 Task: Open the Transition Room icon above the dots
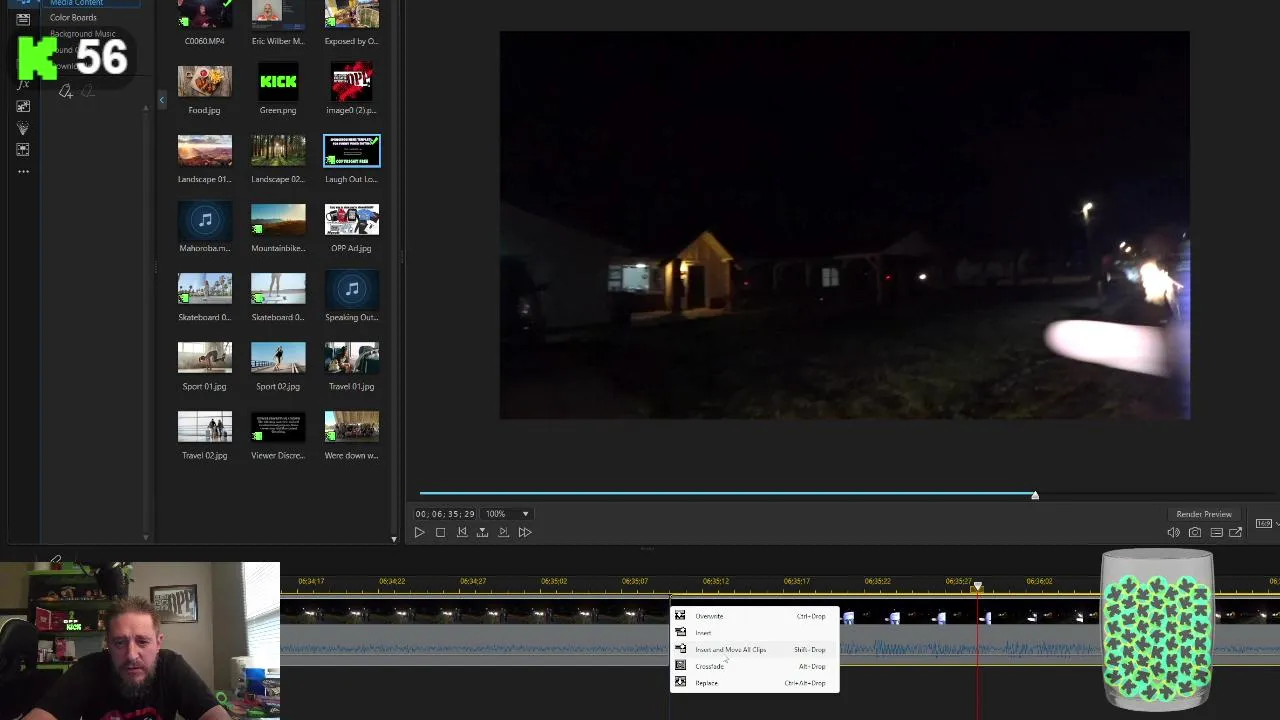(x=23, y=150)
